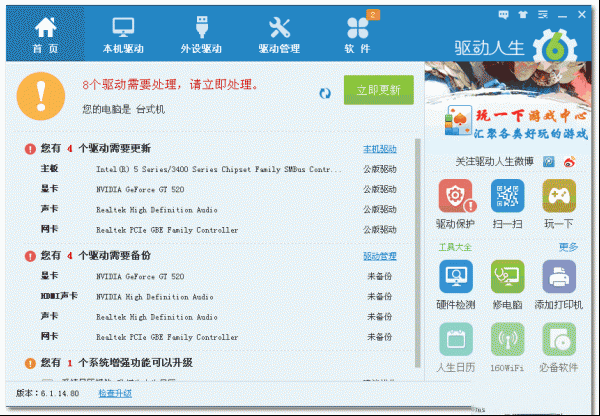The height and width of the screenshot is (416, 600).
Task: Select Realtek High Definition Audio under 需要备份
Action: 218,317
